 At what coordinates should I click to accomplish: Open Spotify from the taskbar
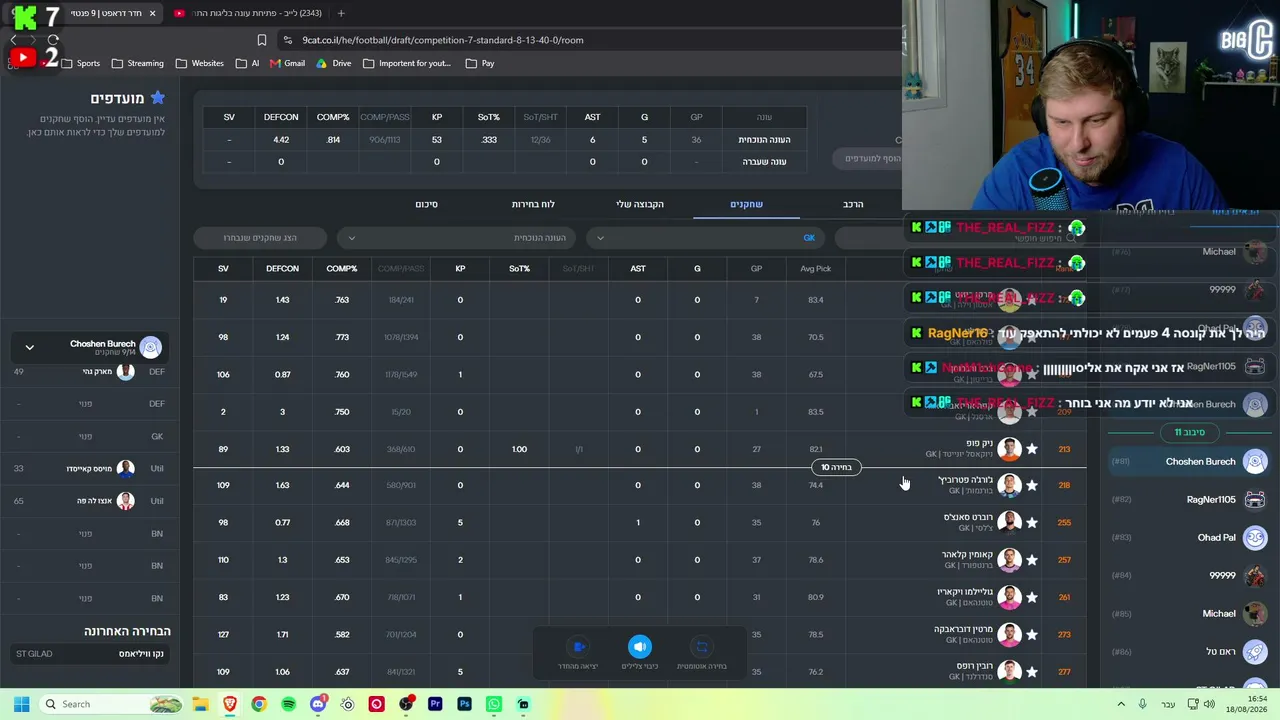(288, 704)
